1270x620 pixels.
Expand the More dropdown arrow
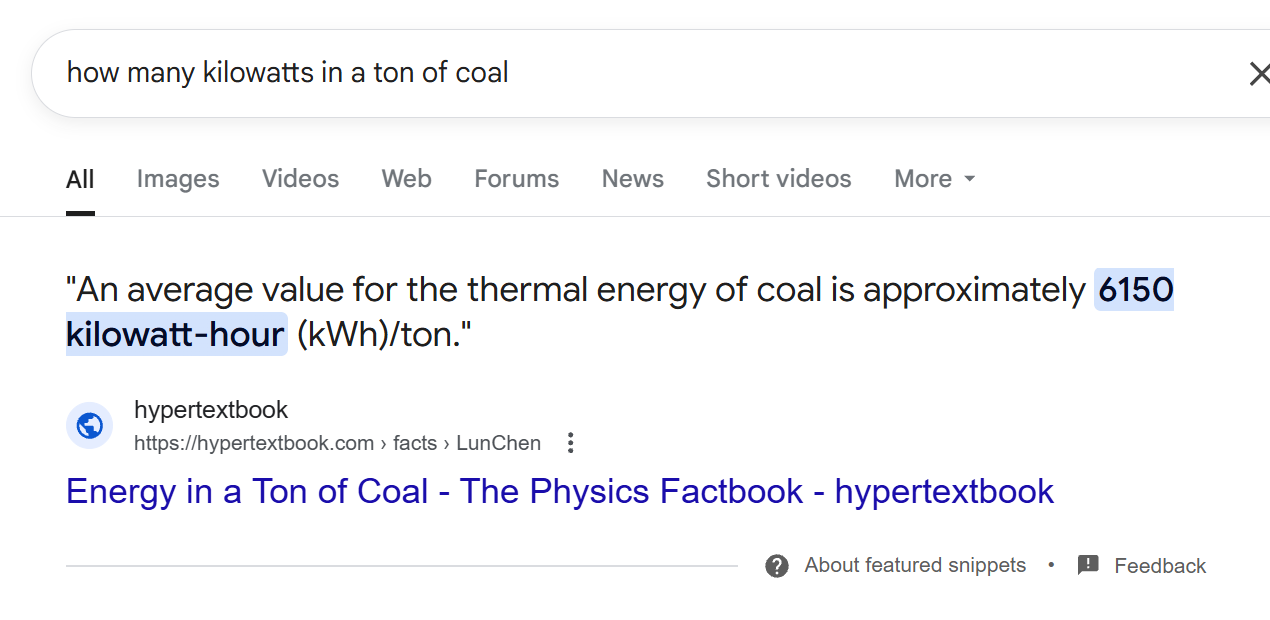pyautogui.click(x=969, y=180)
